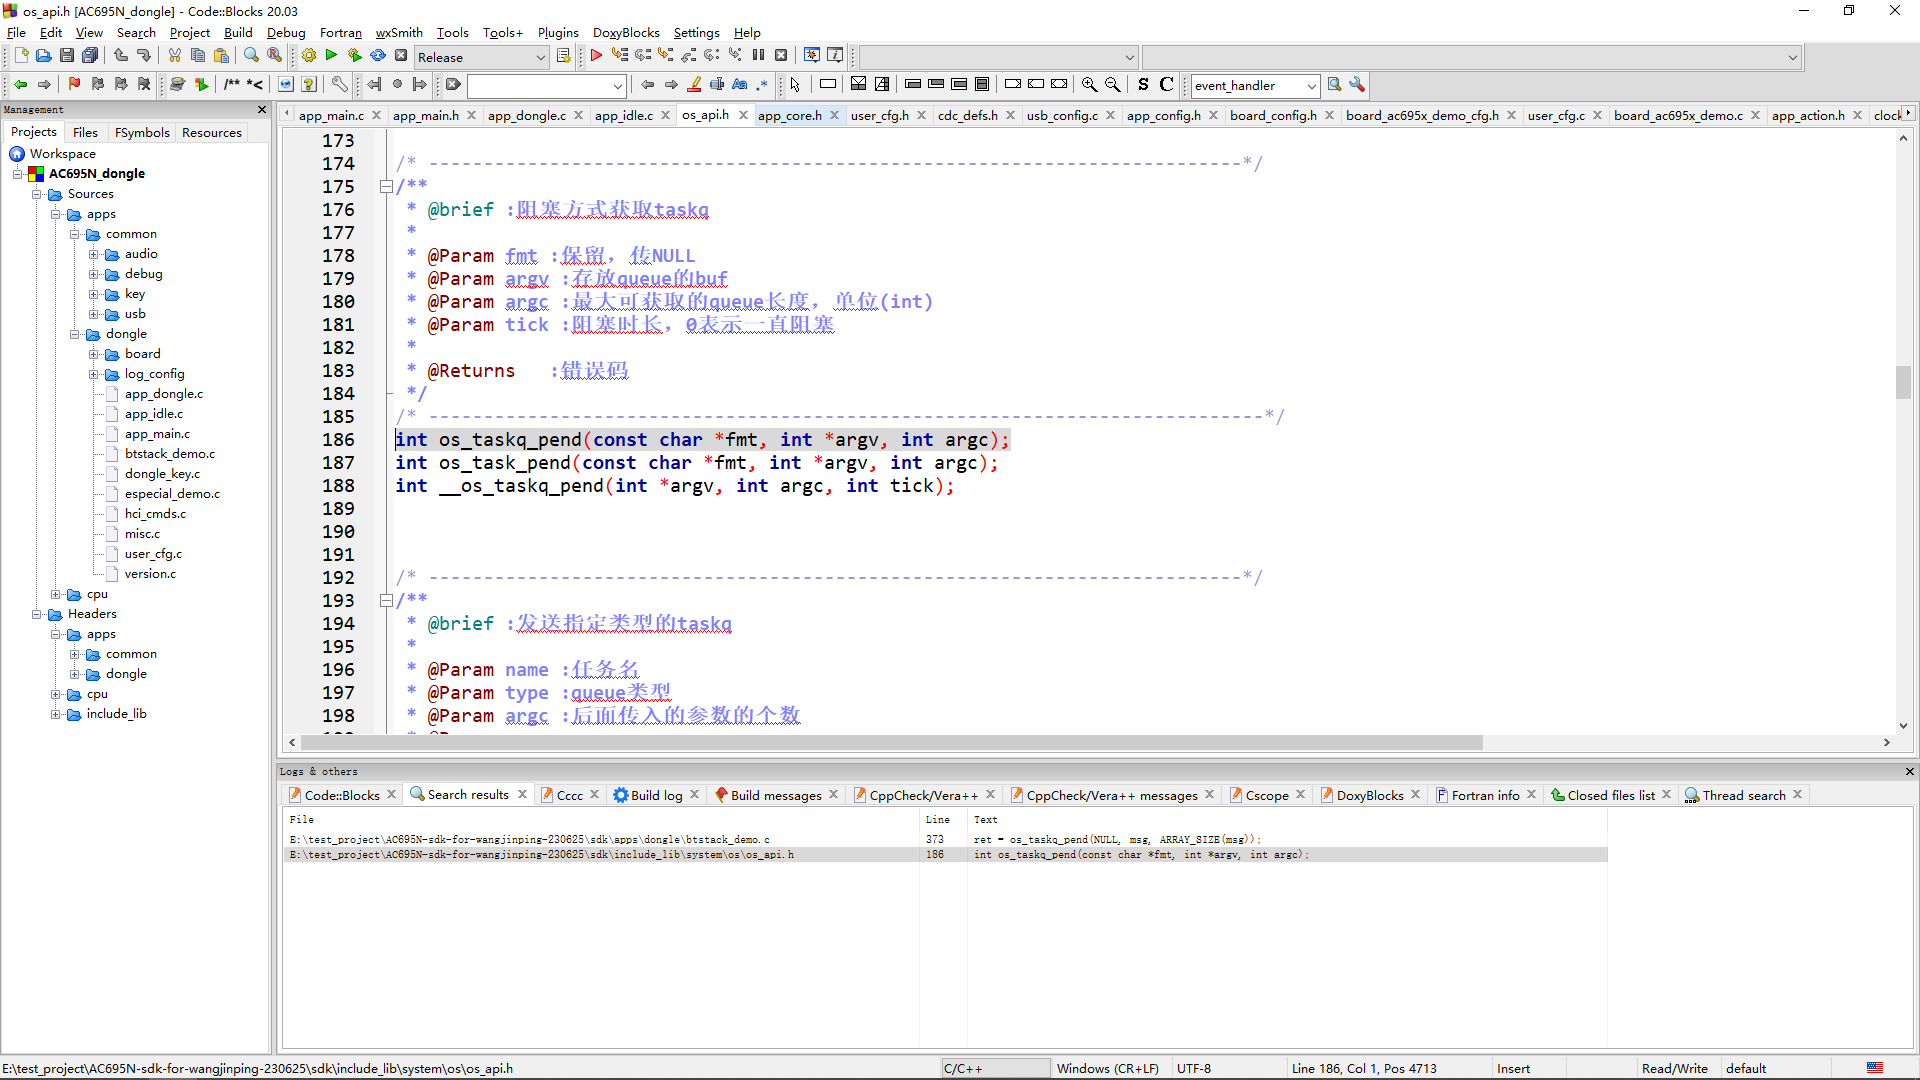
Task: Open a file from disk
Action: [x=44, y=56]
